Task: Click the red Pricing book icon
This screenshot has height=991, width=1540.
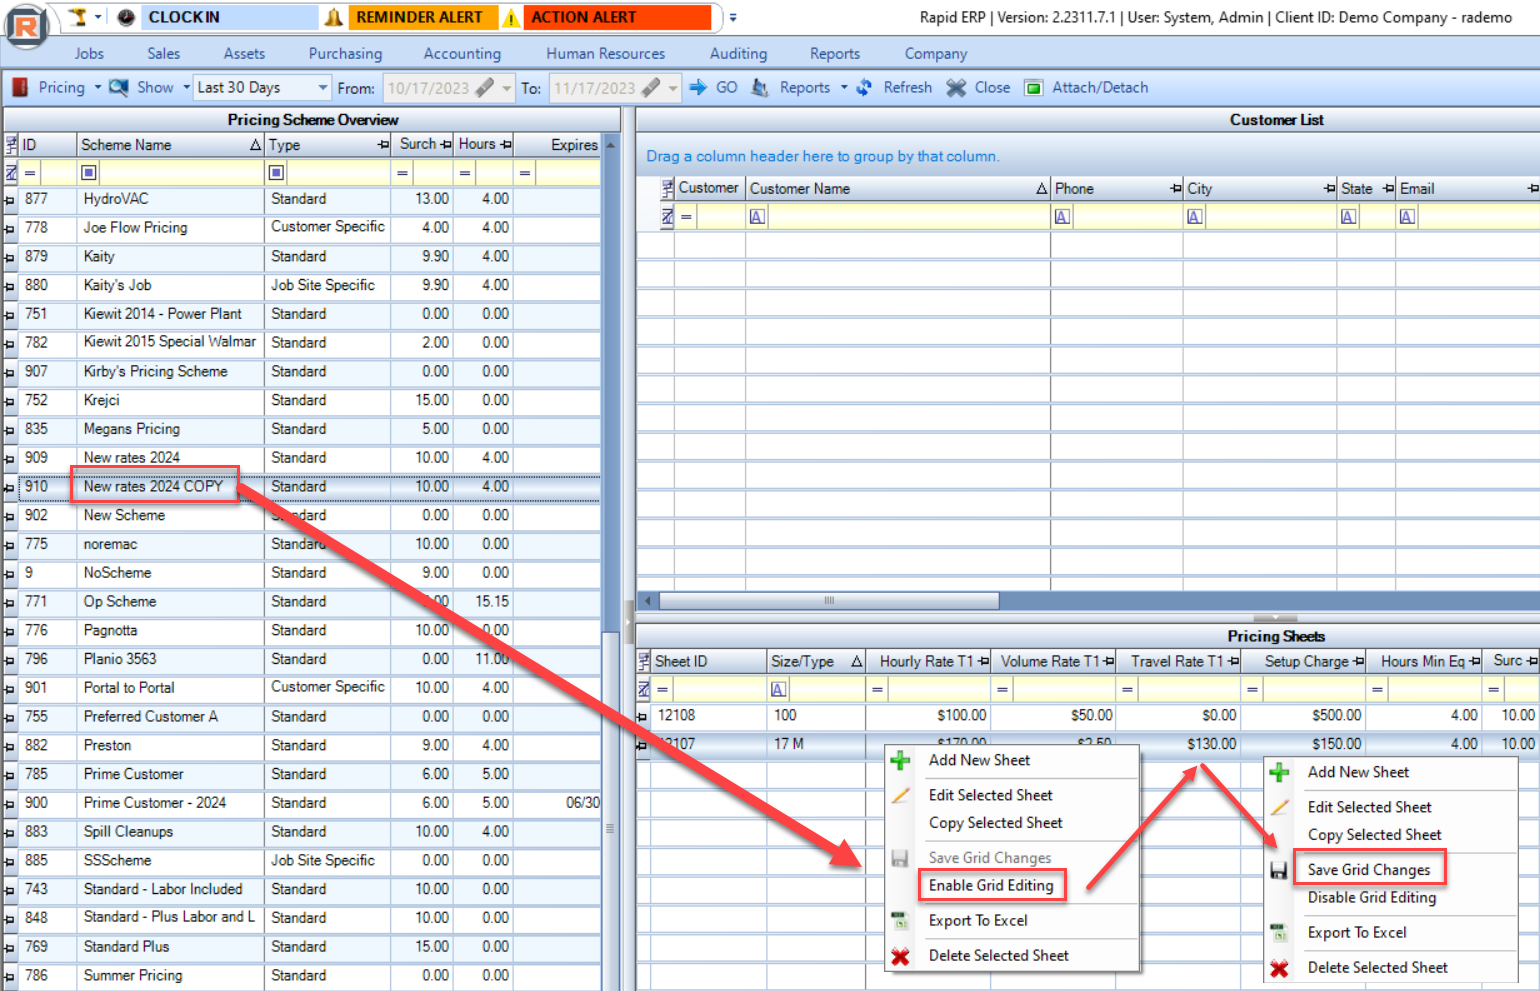Action: pyautogui.click(x=20, y=88)
